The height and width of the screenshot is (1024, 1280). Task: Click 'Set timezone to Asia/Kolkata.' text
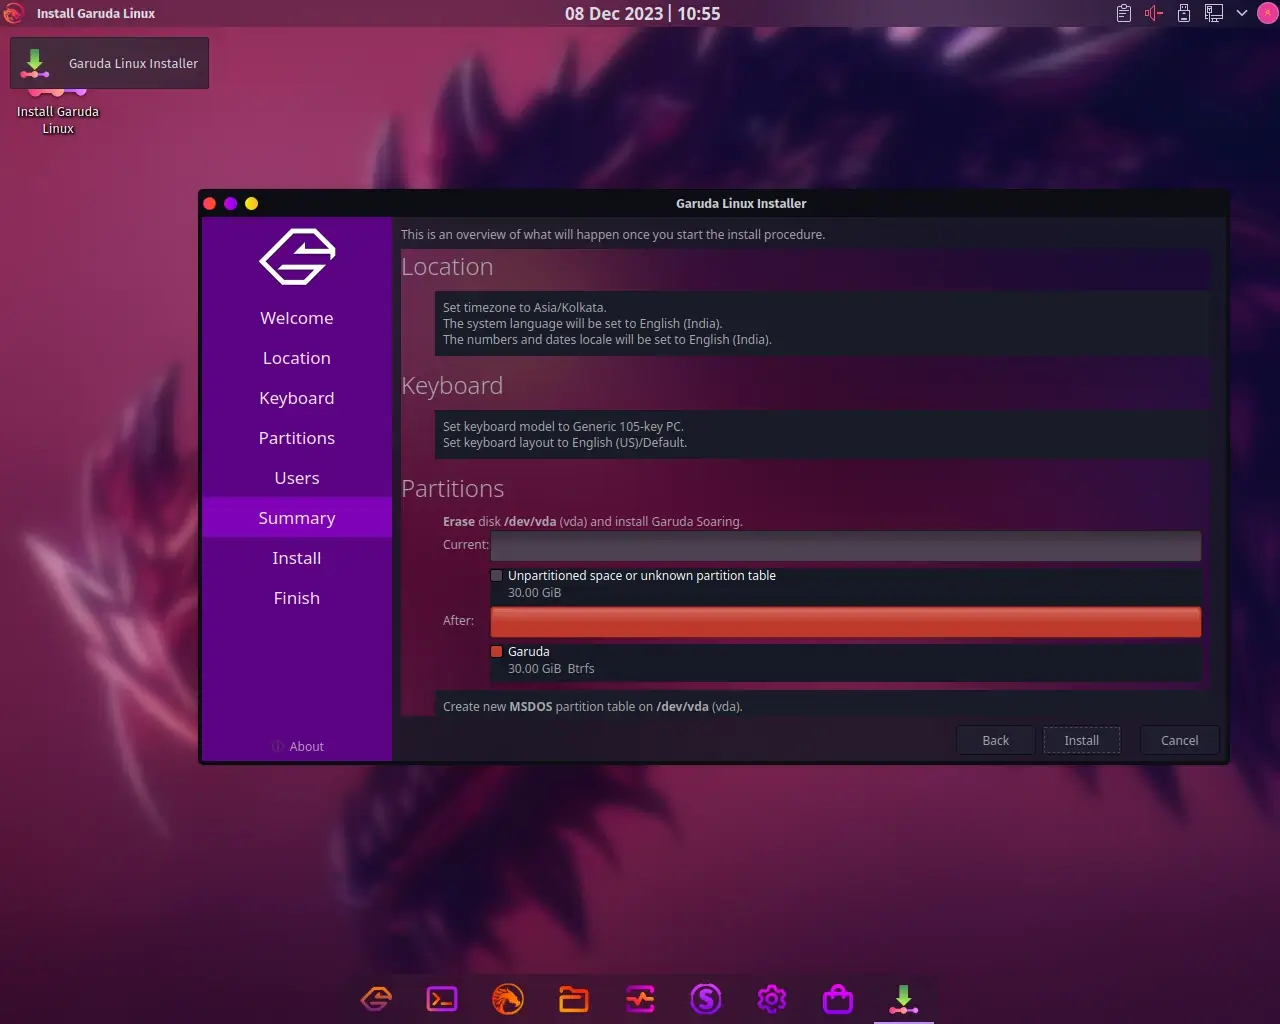525,307
